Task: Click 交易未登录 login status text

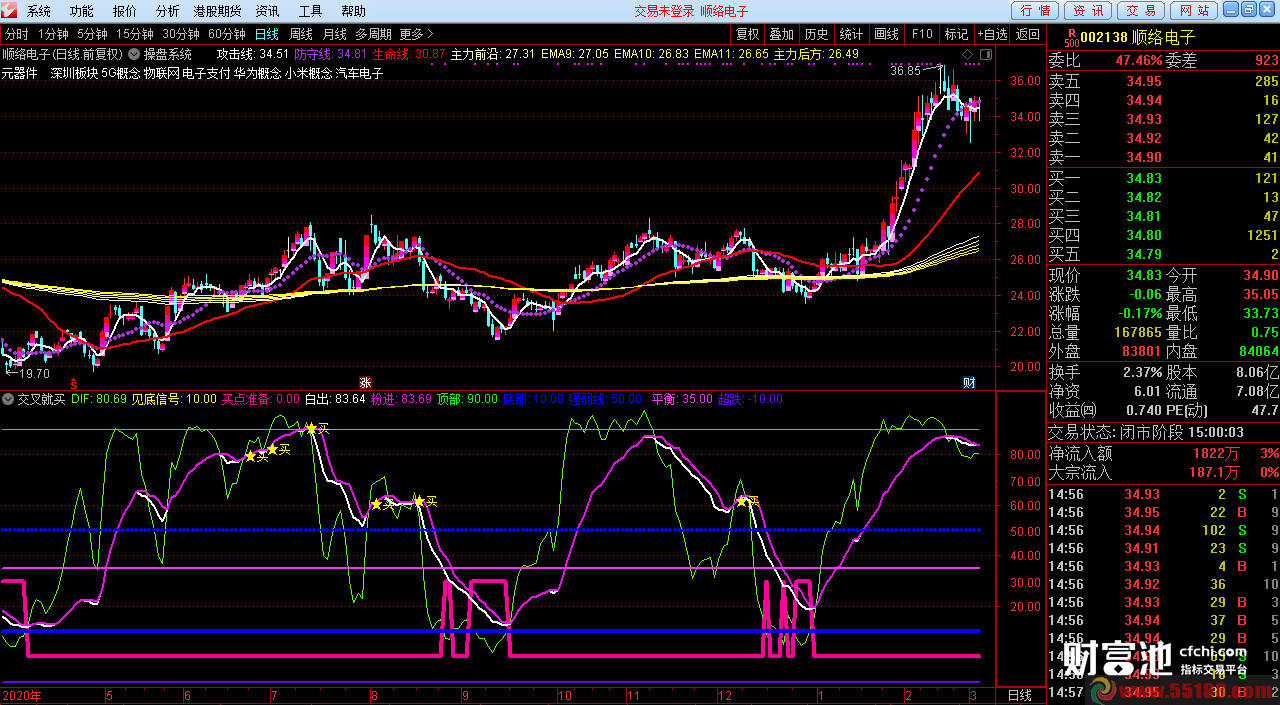Action: [664, 11]
